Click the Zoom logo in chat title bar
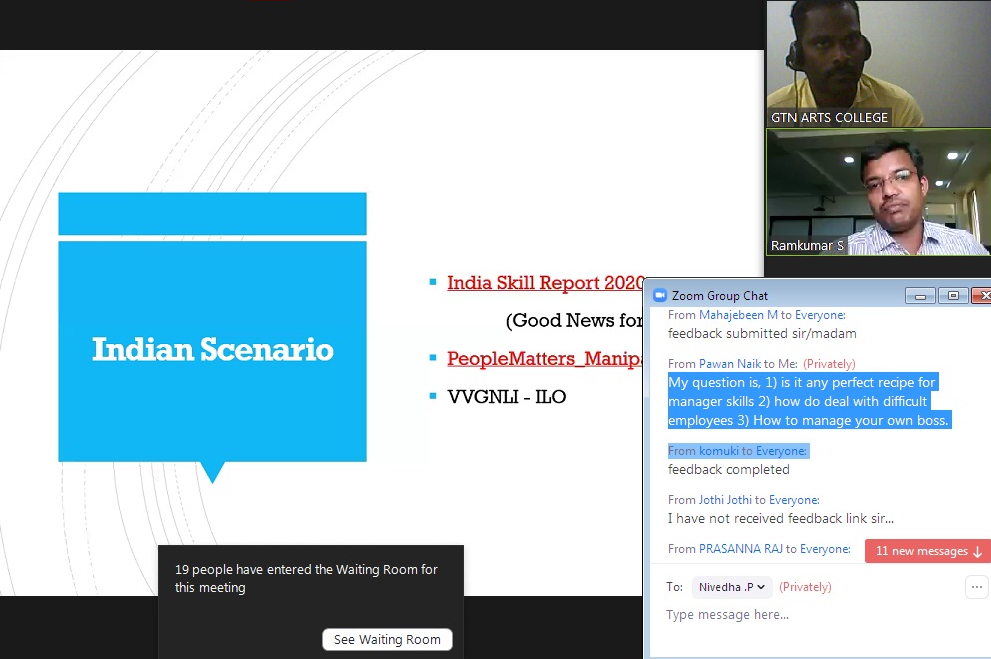991x659 pixels. [x=660, y=295]
